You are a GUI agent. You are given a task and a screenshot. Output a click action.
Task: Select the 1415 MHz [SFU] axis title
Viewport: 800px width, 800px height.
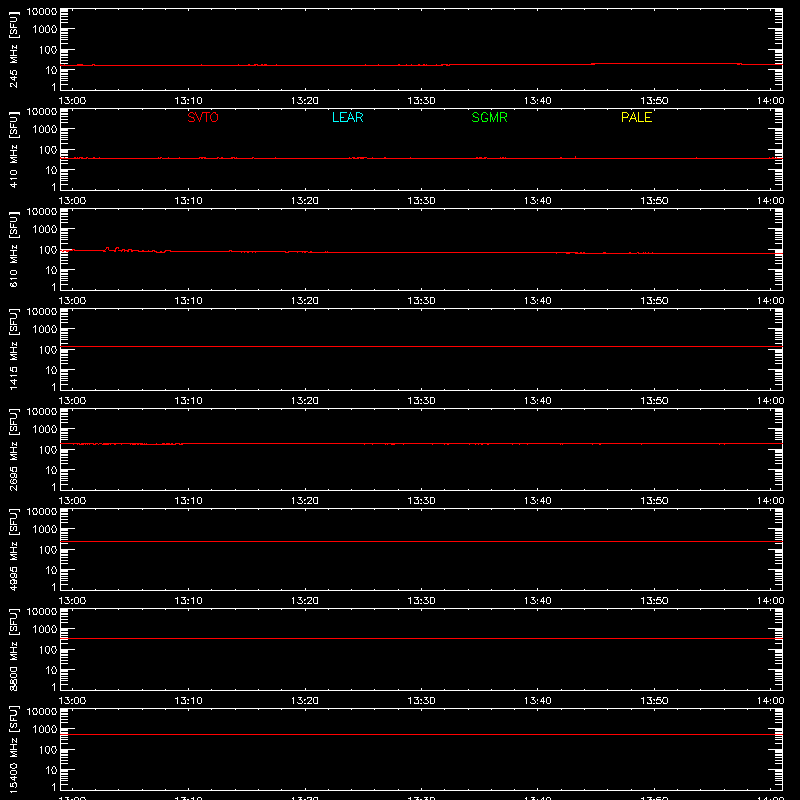click(13, 349)
